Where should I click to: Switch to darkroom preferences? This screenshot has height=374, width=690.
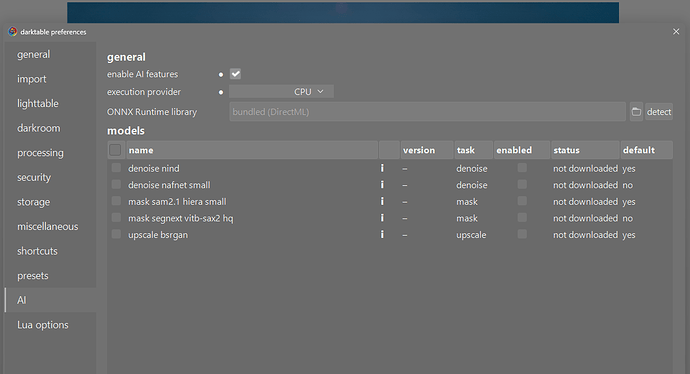50,128
